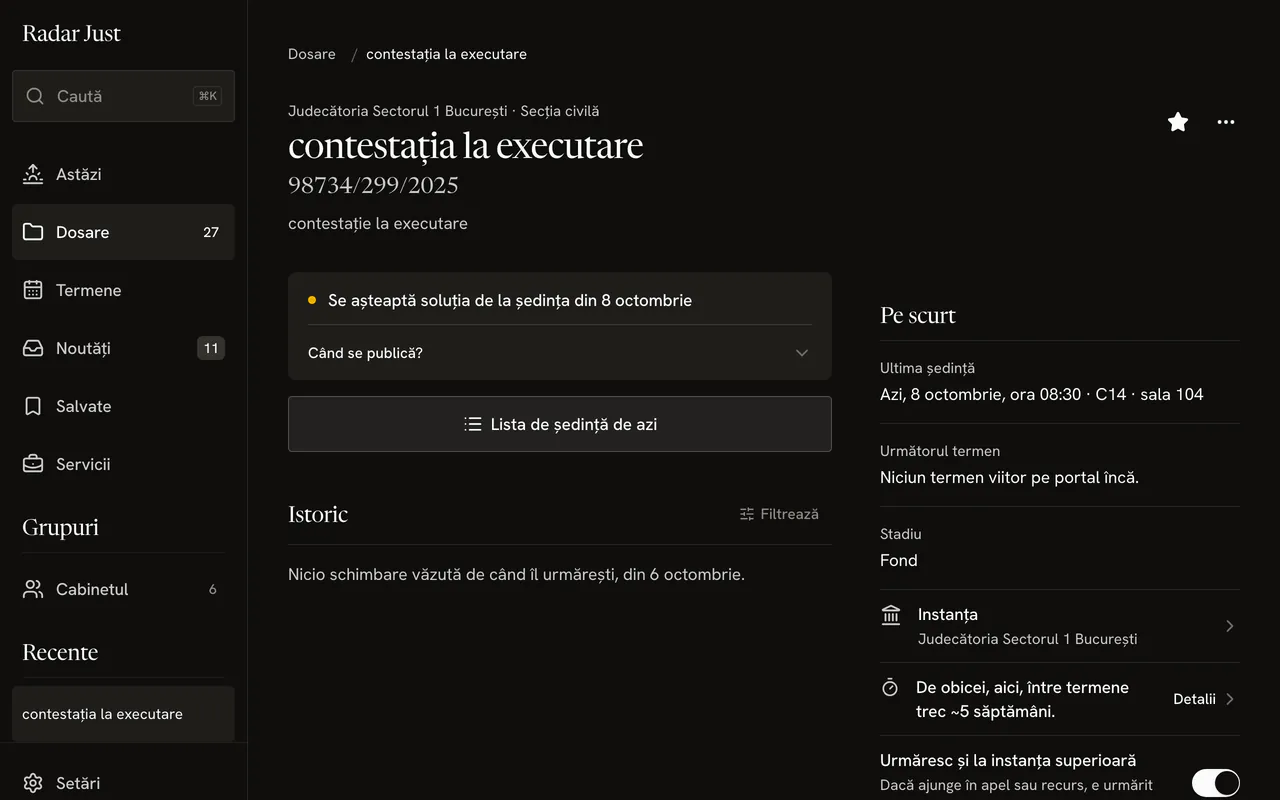The height and width of the screenshot is (800, 1280).
Task: Click the Dosare folder icon
Action: point(33,232)
